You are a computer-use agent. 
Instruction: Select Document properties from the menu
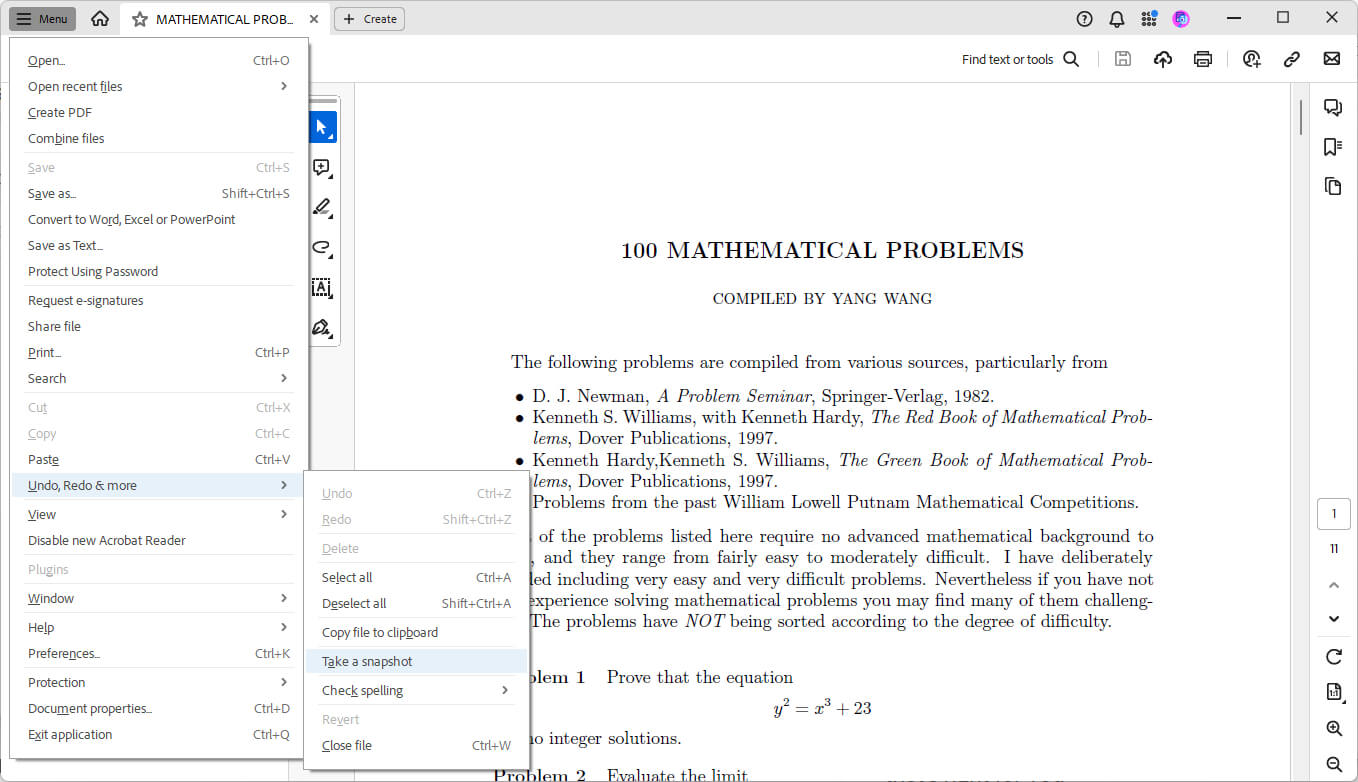click(90, 708)
